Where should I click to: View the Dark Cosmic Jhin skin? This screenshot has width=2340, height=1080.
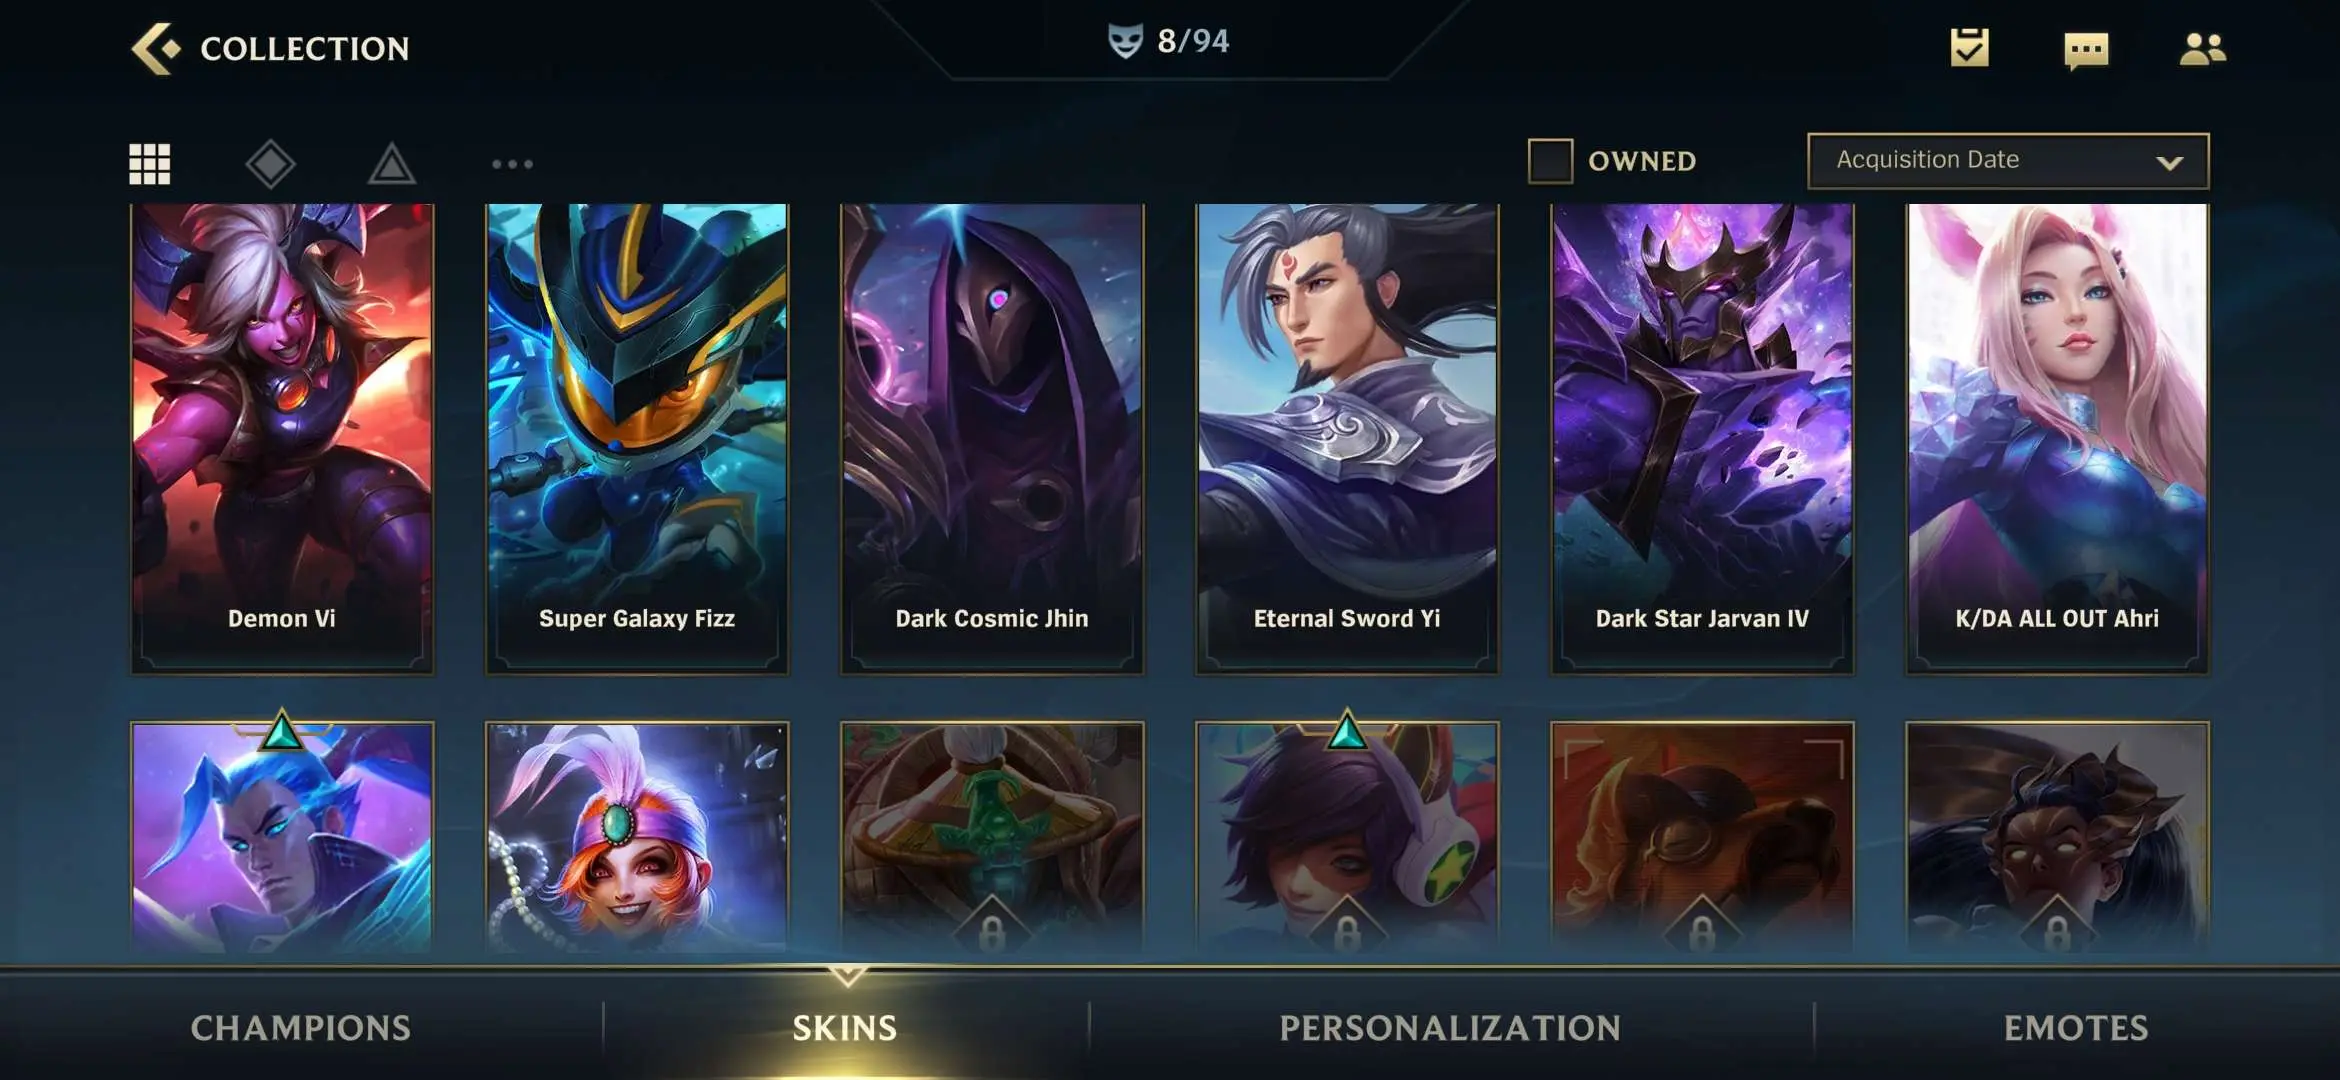[x=992, y=438]
